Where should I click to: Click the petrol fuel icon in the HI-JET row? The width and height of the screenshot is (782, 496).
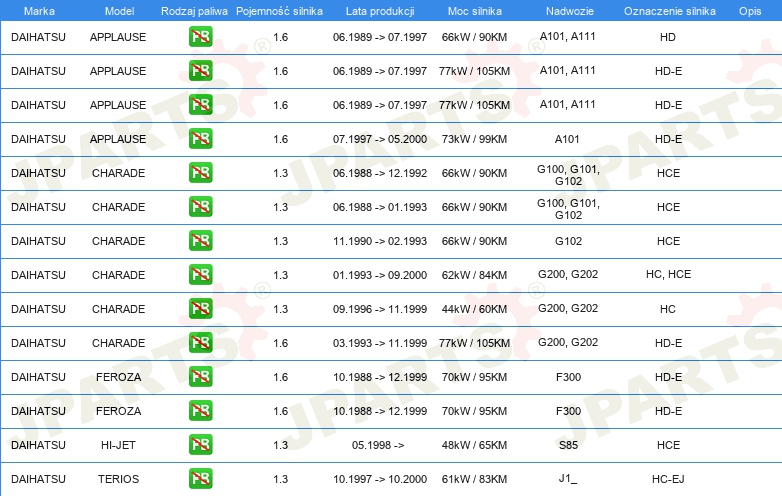point(201,445)
